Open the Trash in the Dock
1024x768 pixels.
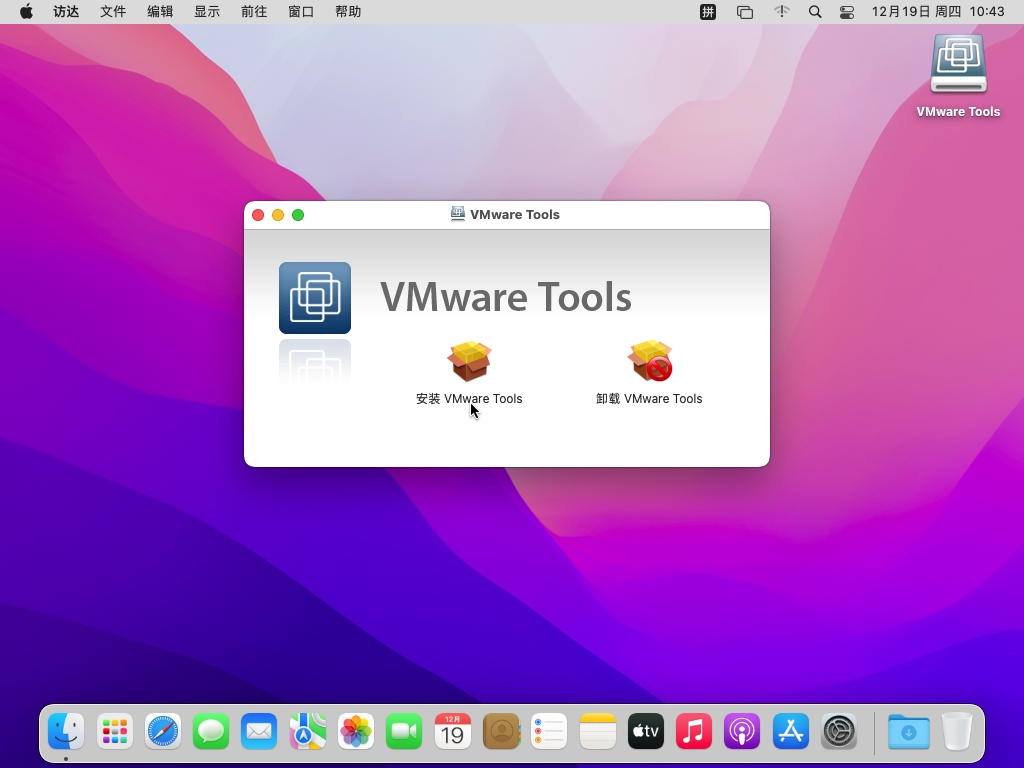[x=957, y=732]
